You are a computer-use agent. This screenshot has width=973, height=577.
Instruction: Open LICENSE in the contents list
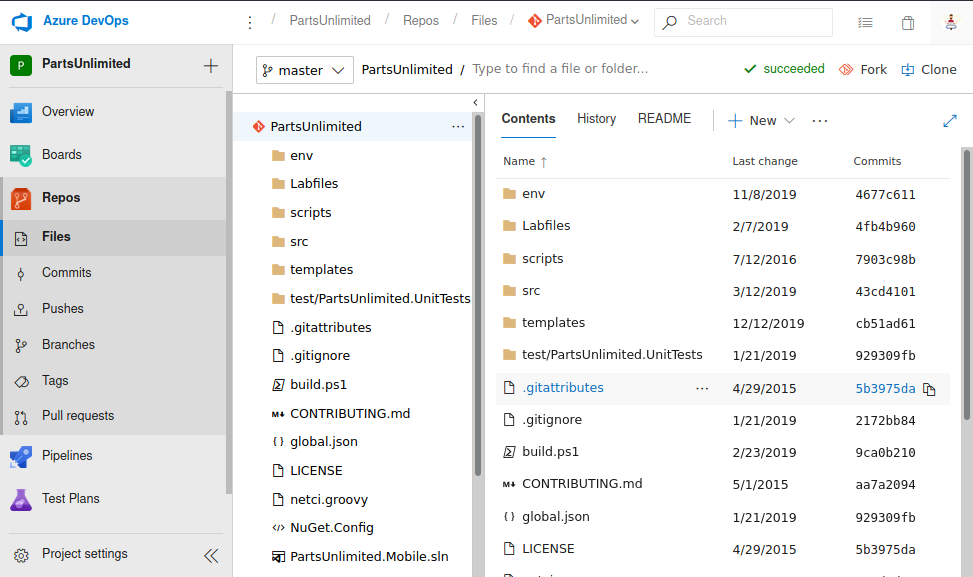click(x=548, y=548)
